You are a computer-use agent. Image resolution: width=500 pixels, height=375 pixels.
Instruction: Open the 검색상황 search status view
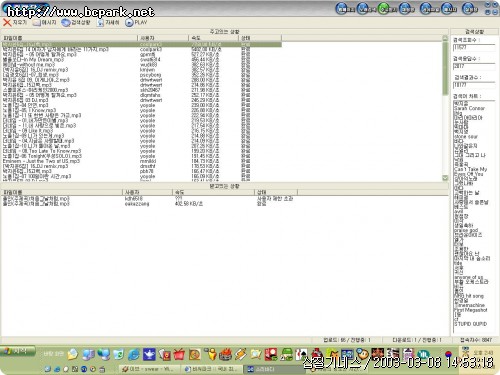(76, 22)
